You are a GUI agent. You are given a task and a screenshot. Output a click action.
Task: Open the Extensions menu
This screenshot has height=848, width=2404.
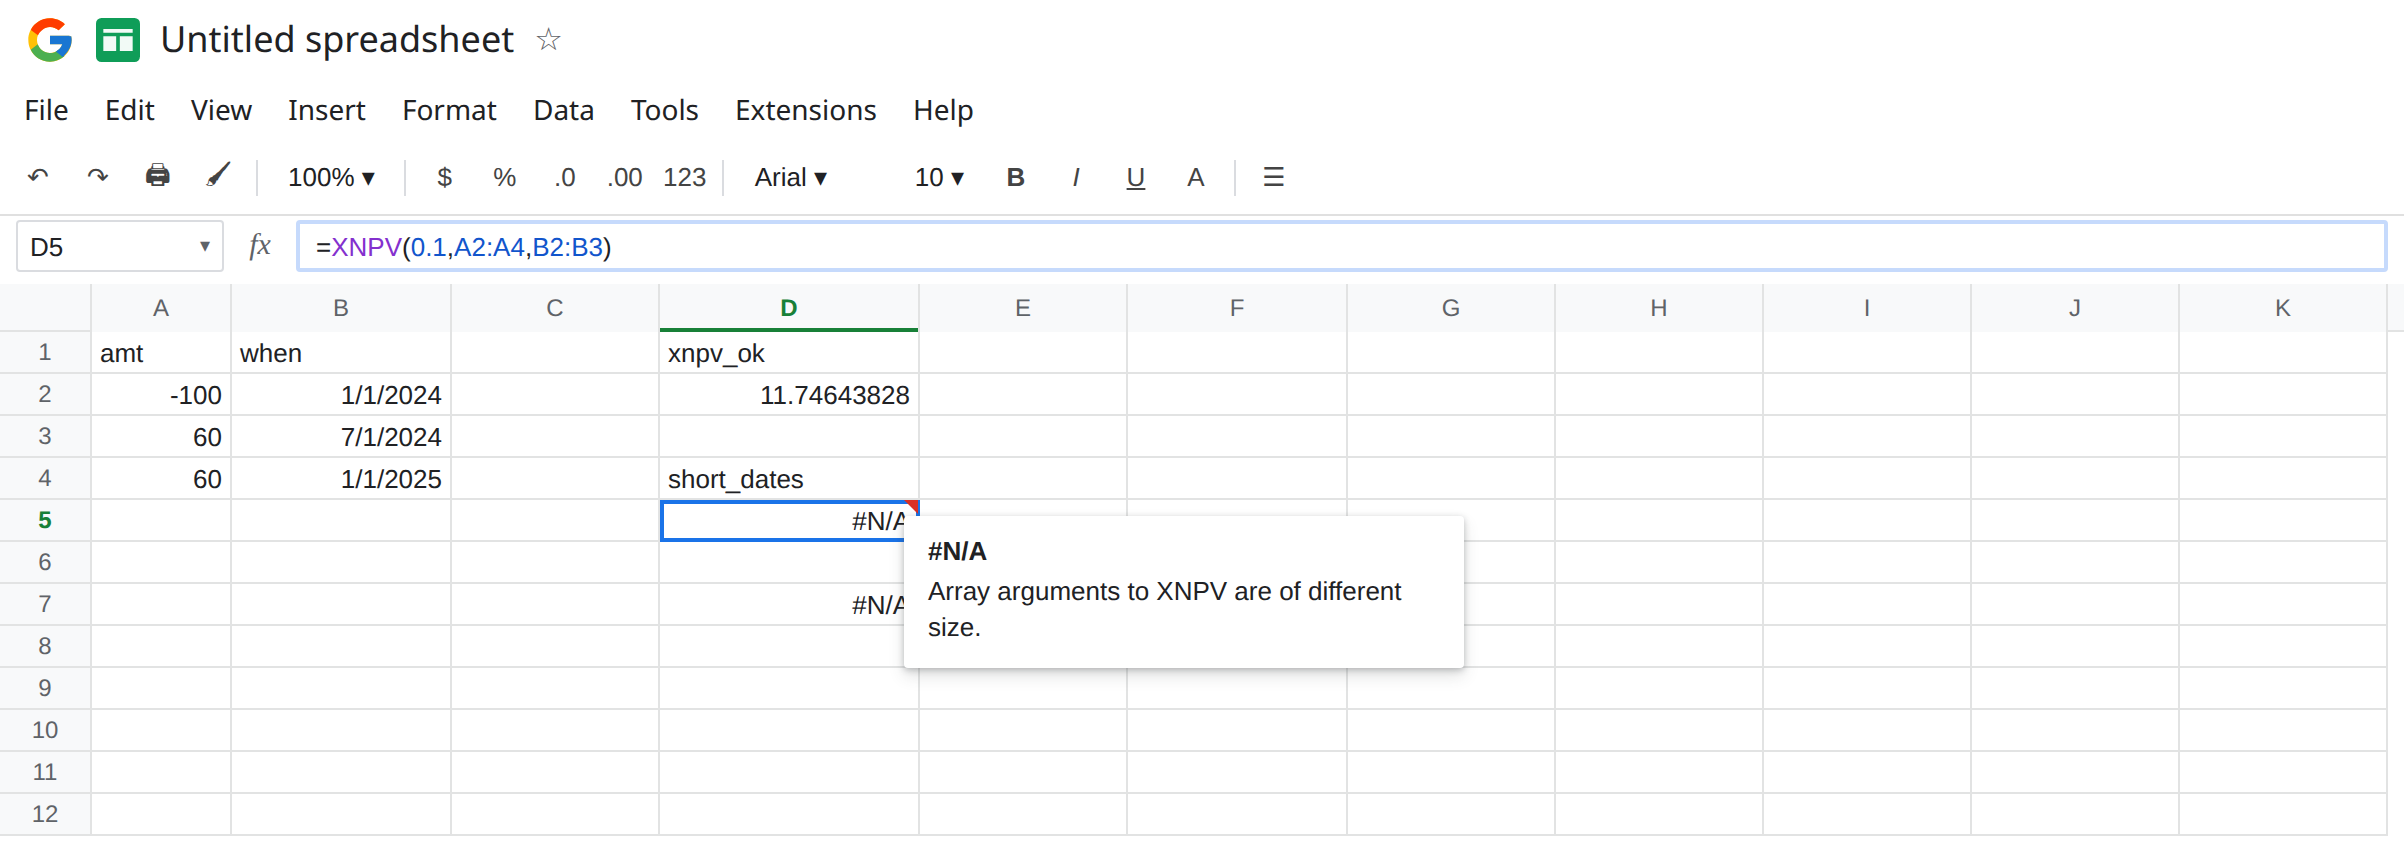(806, 110)
